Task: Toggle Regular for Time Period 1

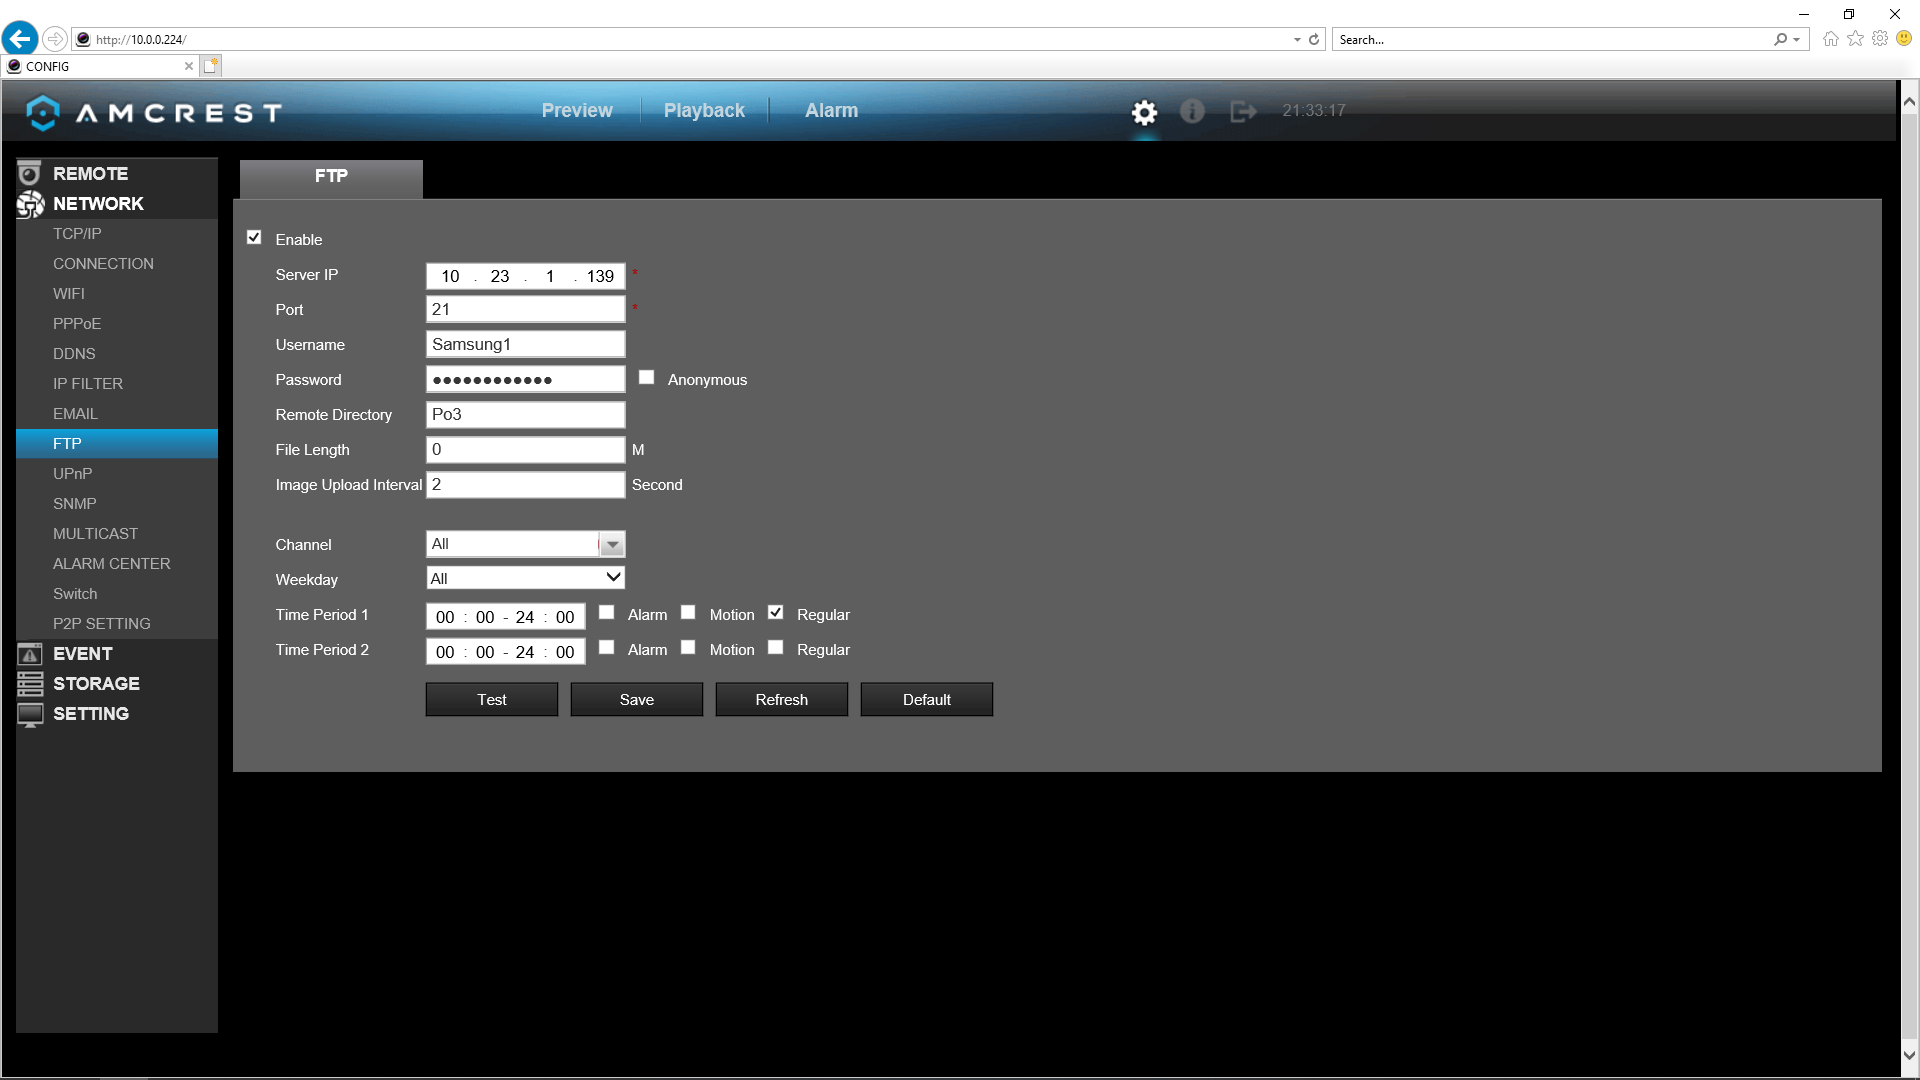Action: coord(776,613)
